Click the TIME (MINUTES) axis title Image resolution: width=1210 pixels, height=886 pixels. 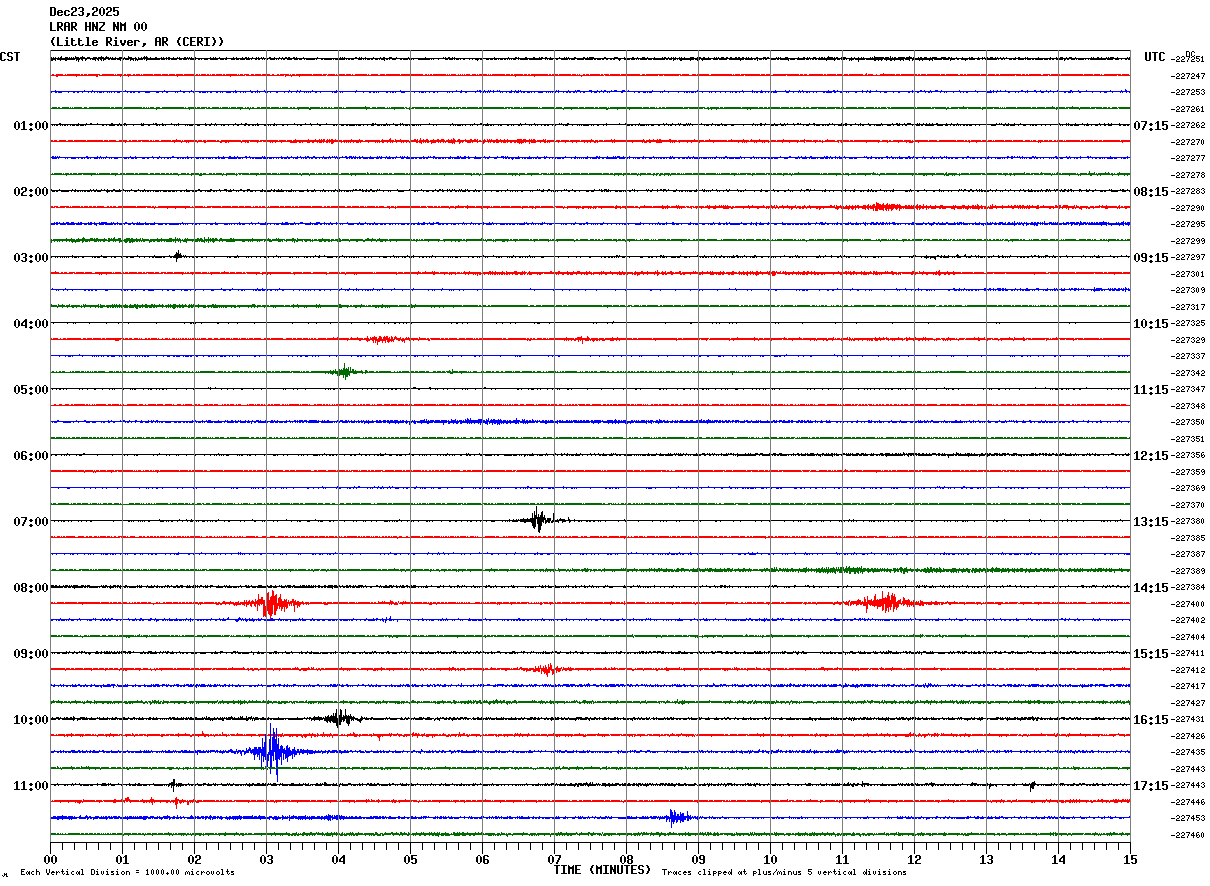pos(602,870)
